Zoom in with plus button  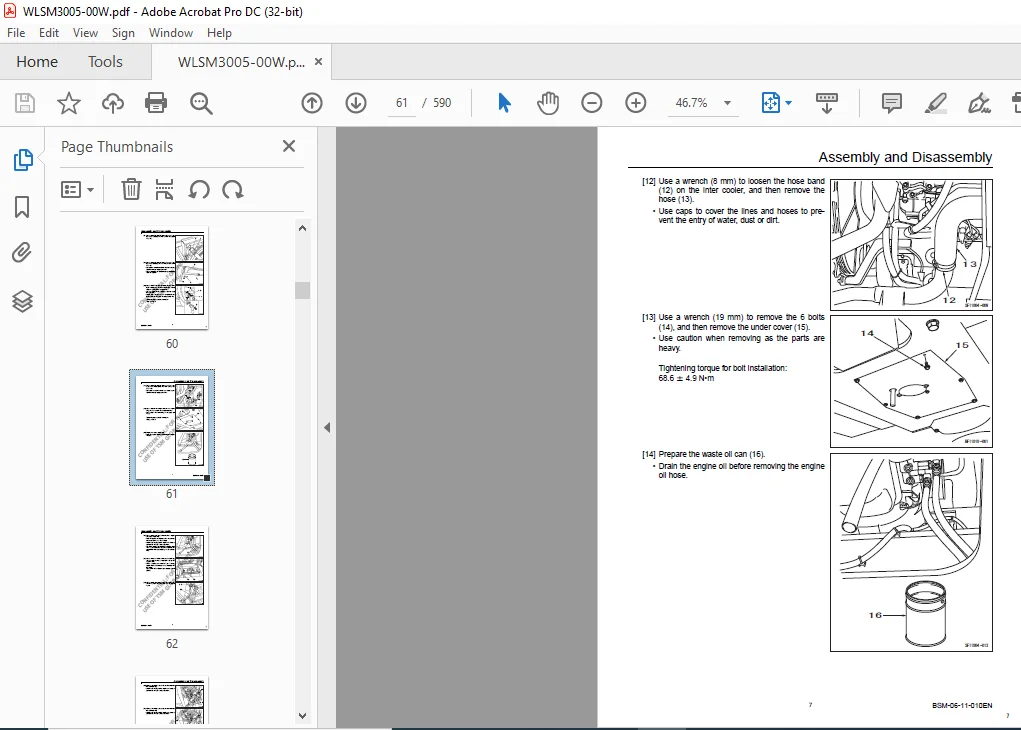click(636, 103)
